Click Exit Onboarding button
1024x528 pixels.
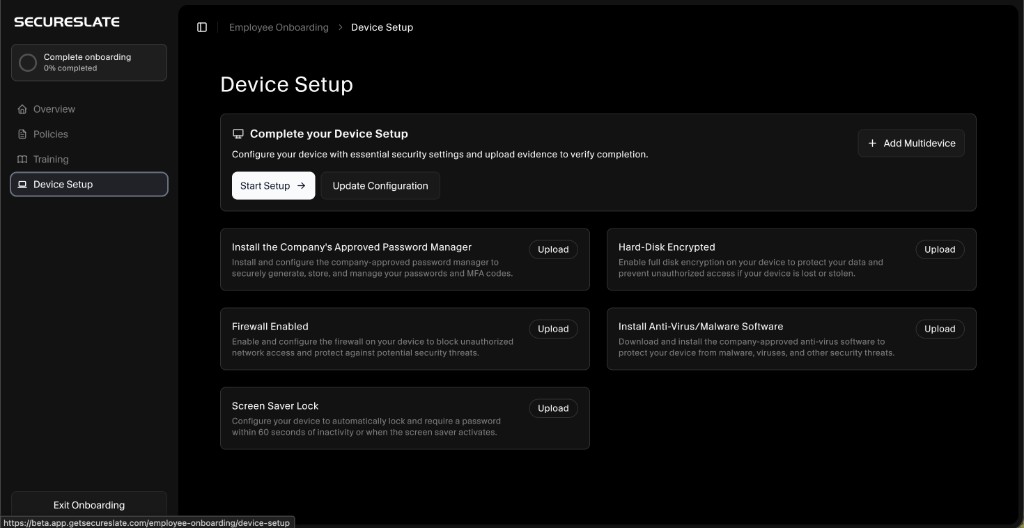click(x=89, y=505)
